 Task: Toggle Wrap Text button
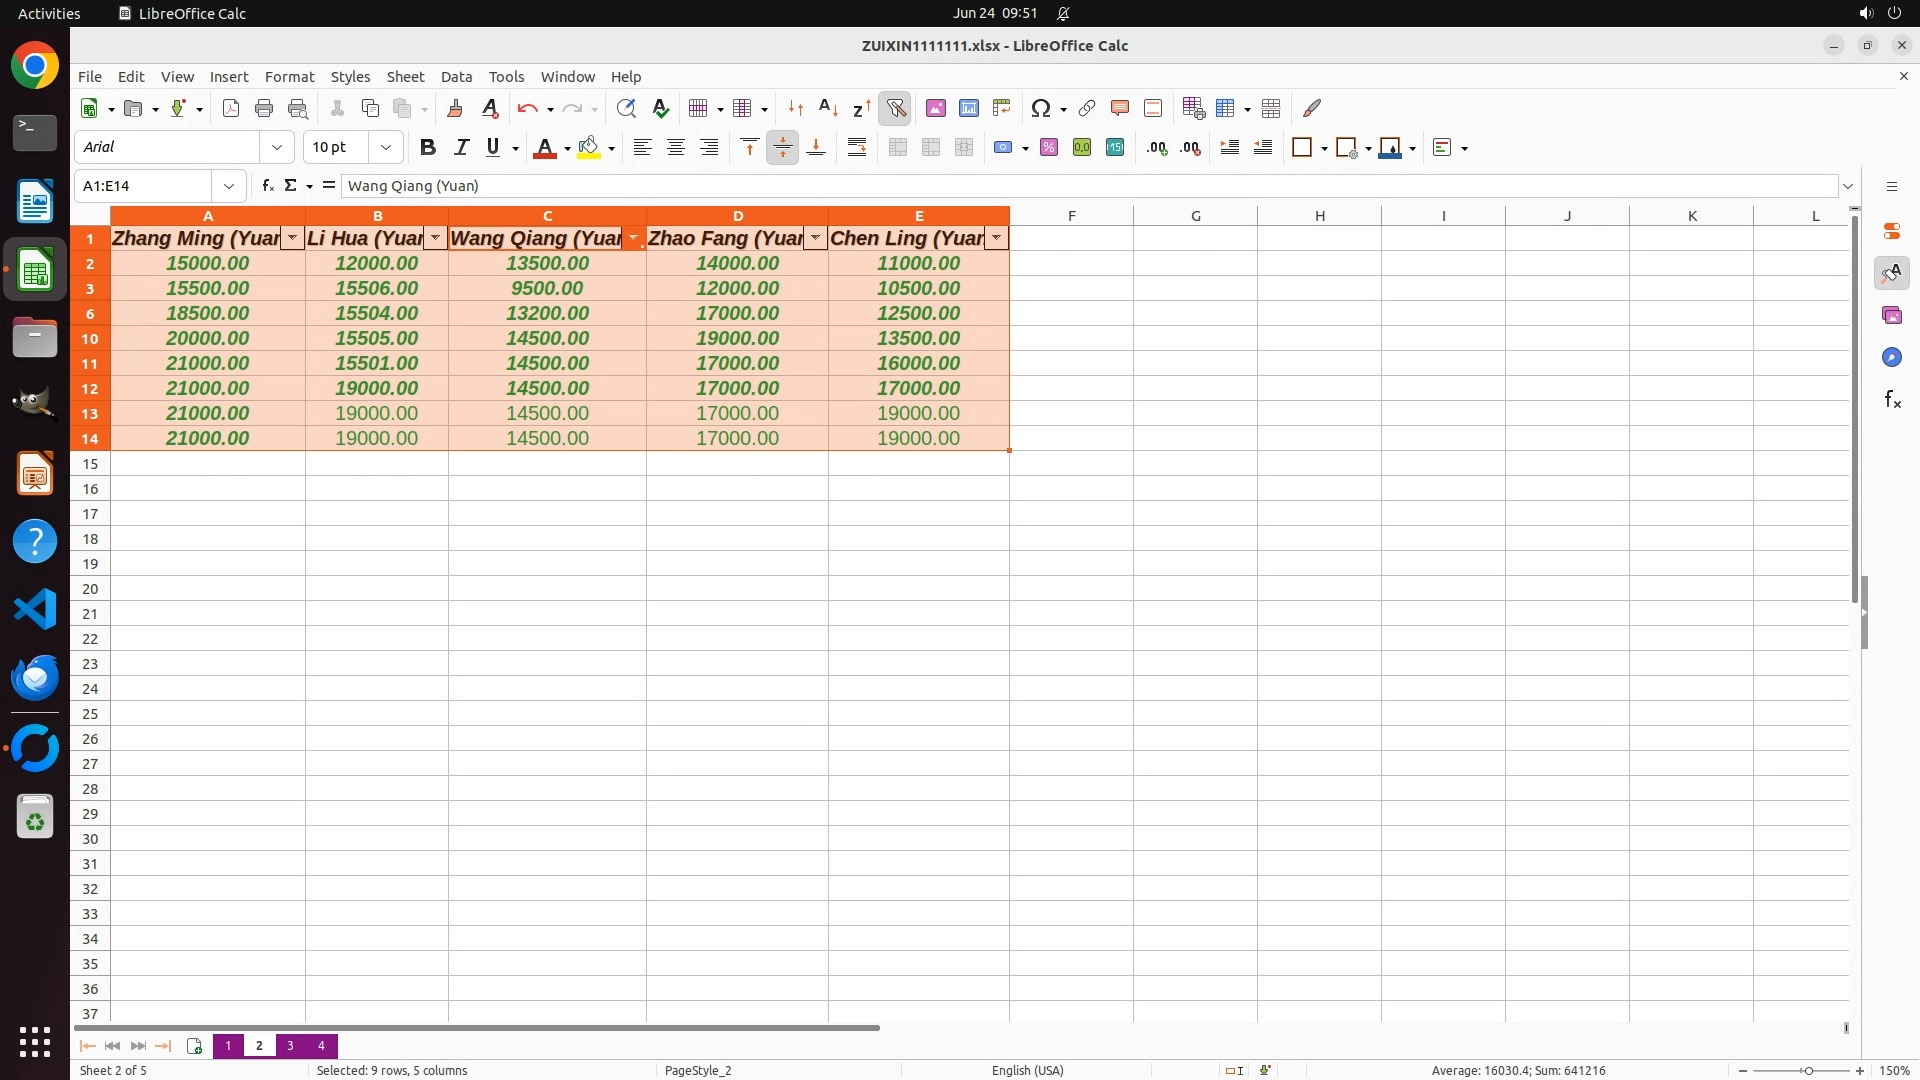point(857,147)
